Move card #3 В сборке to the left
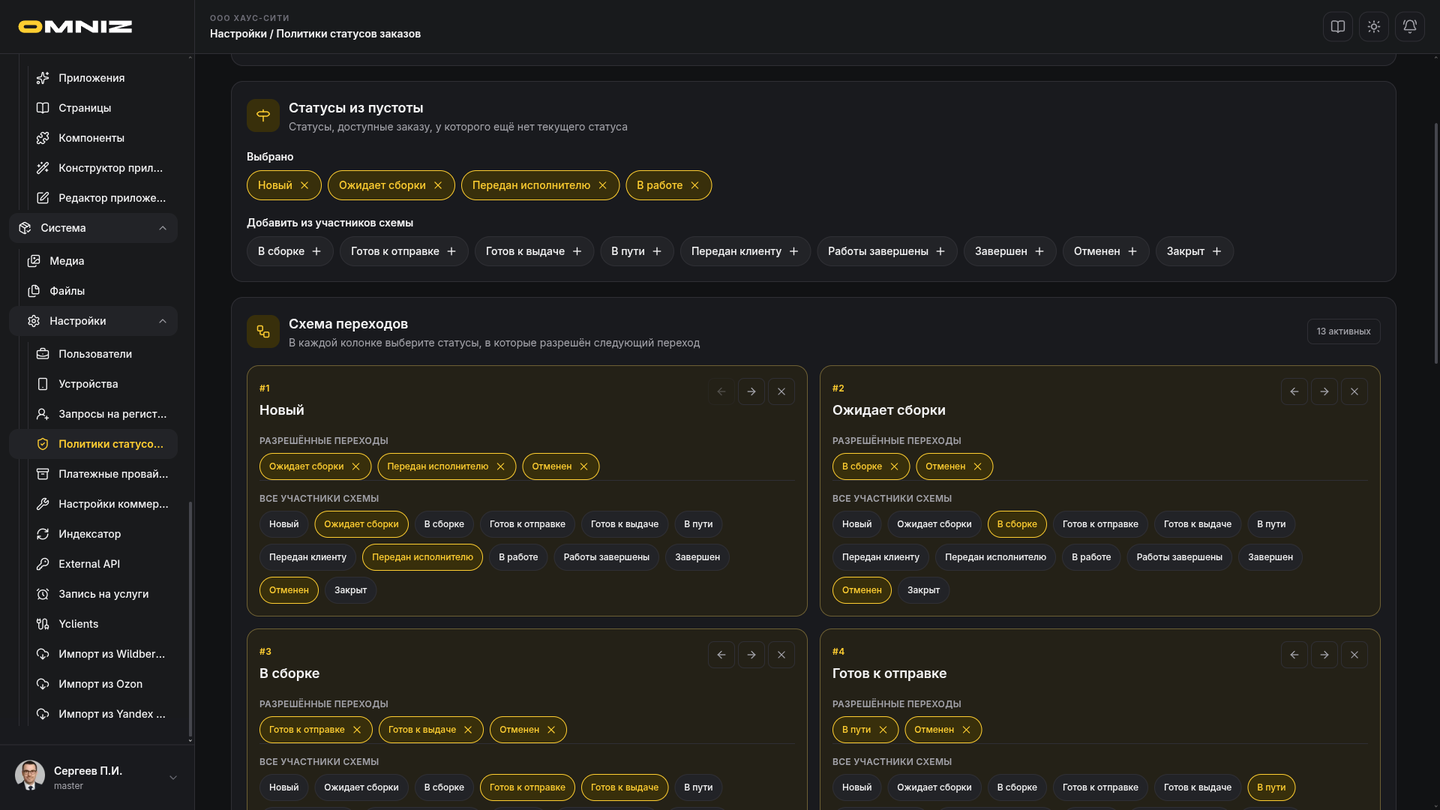This screenshot has height=810, width=1440. pyautogui.click(x=722, y=655)
